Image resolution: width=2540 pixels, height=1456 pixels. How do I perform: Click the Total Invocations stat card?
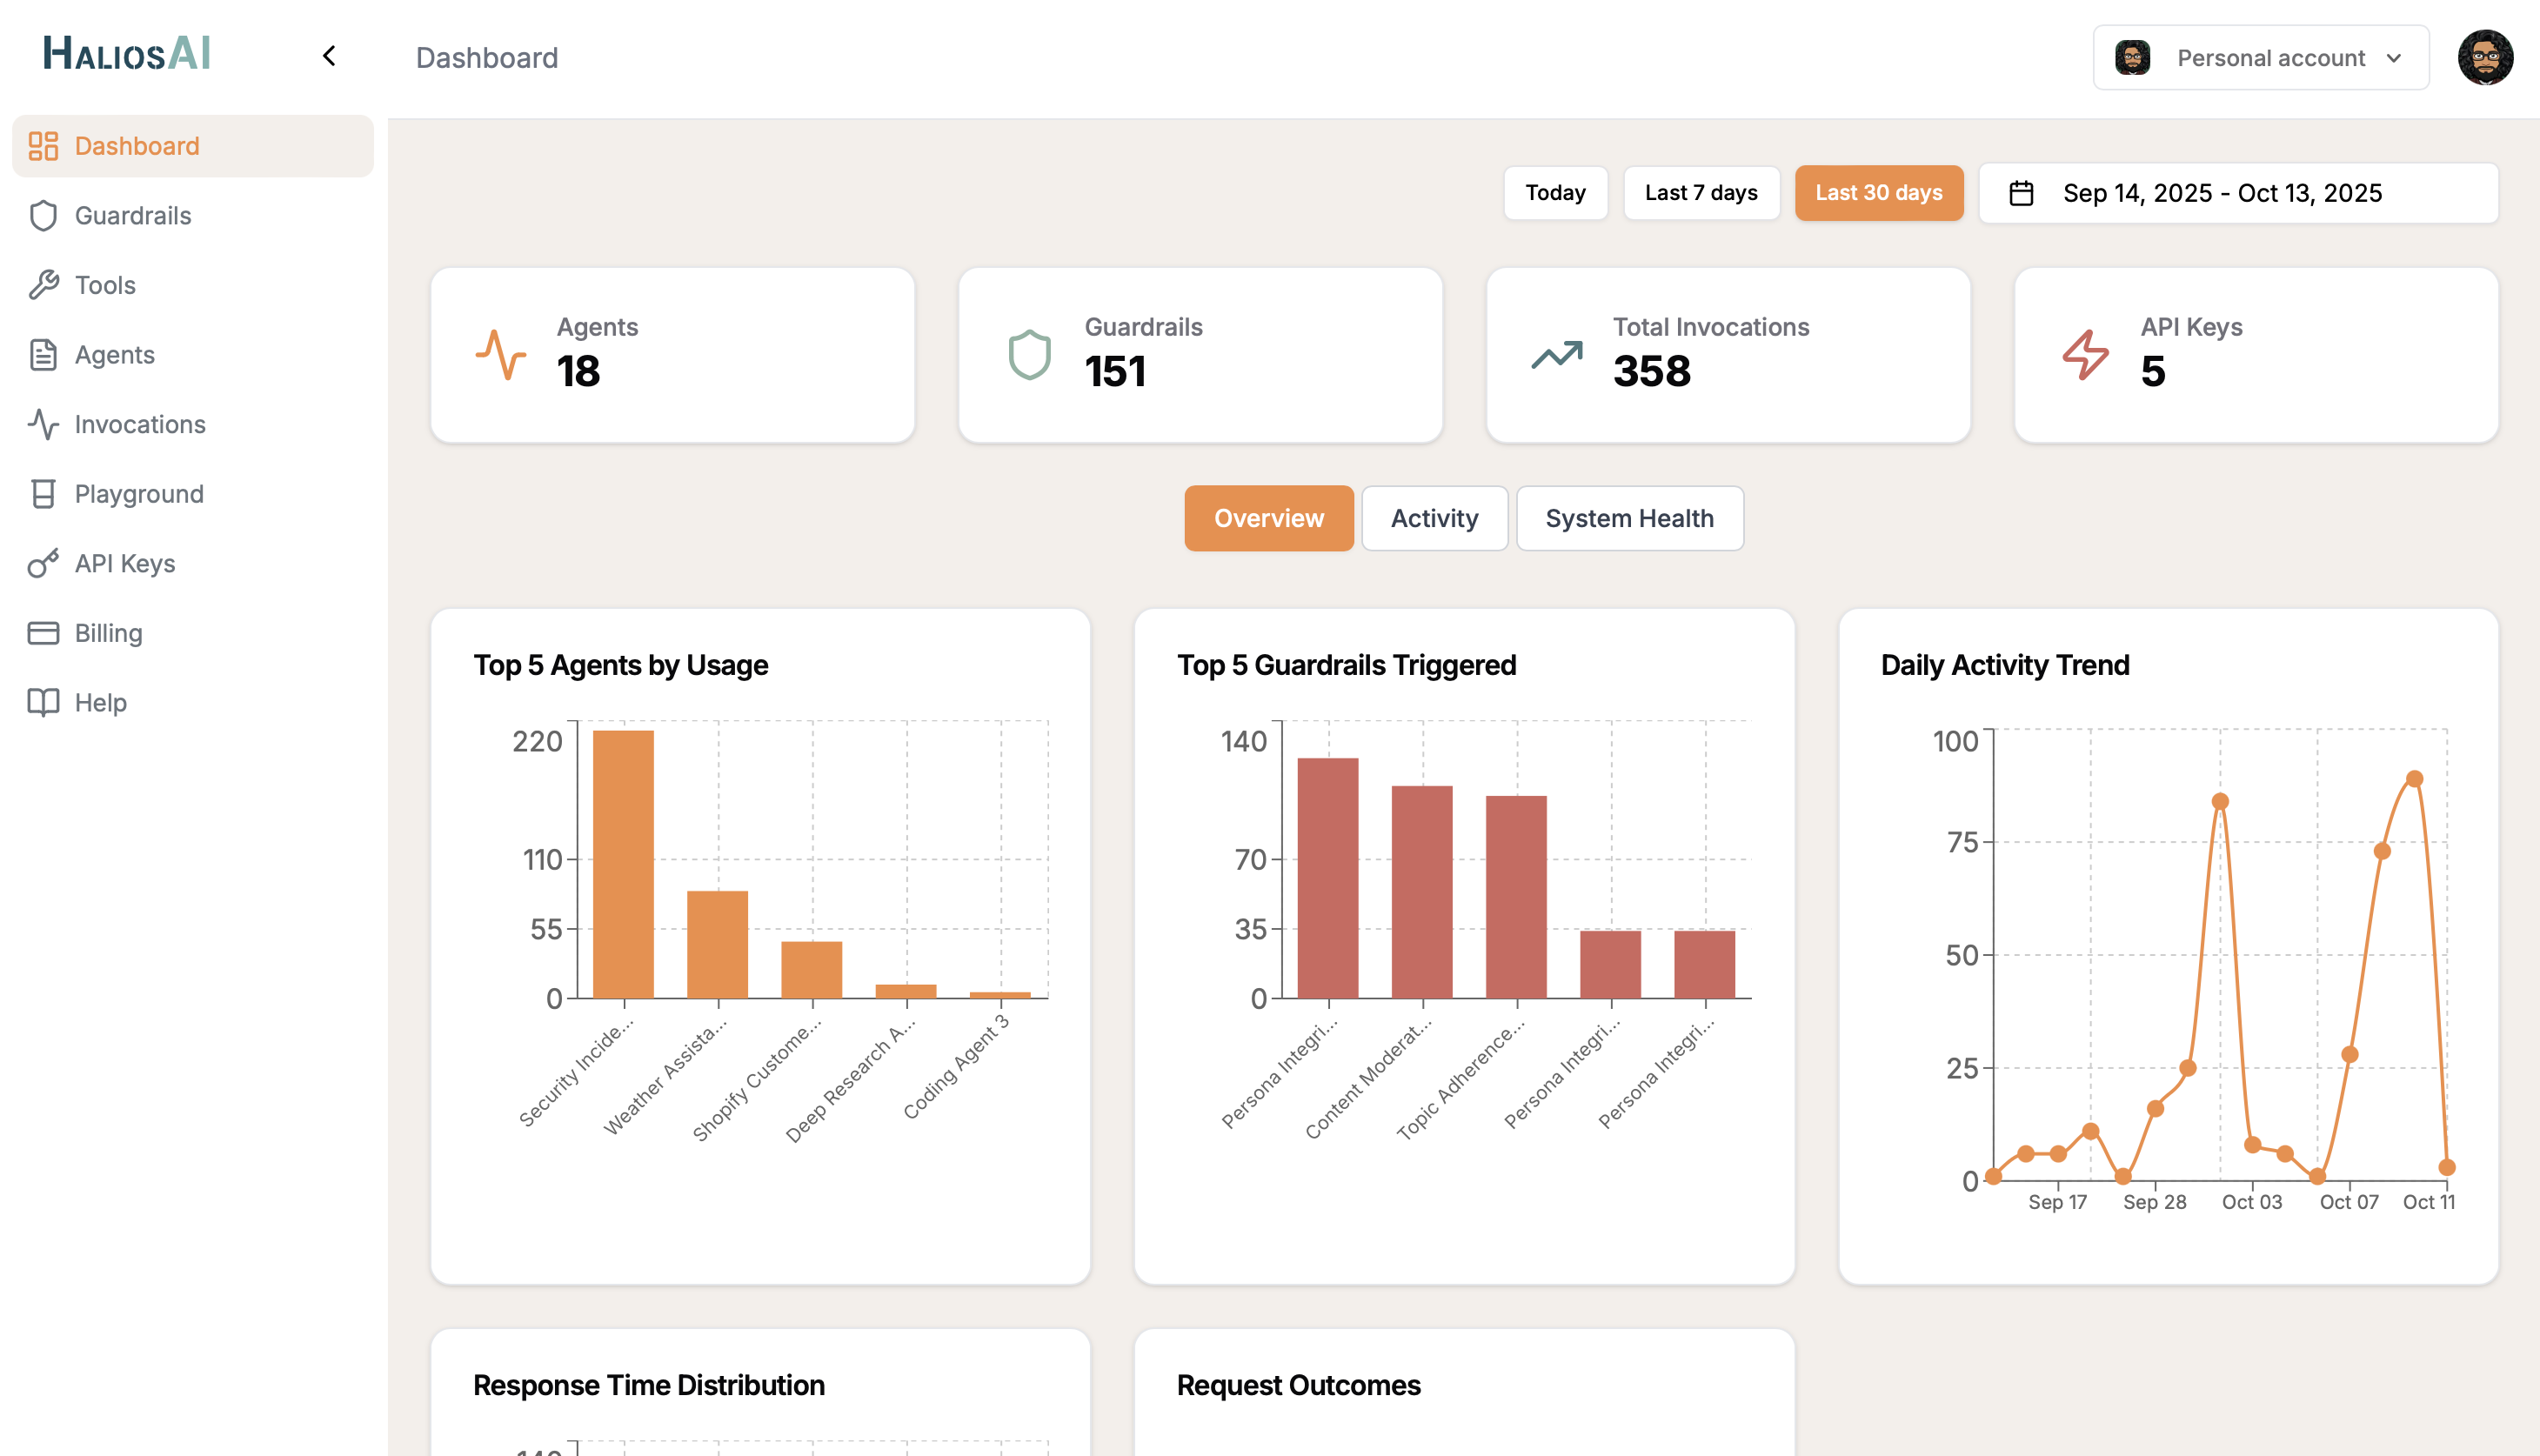click(x=1727, y=354)
